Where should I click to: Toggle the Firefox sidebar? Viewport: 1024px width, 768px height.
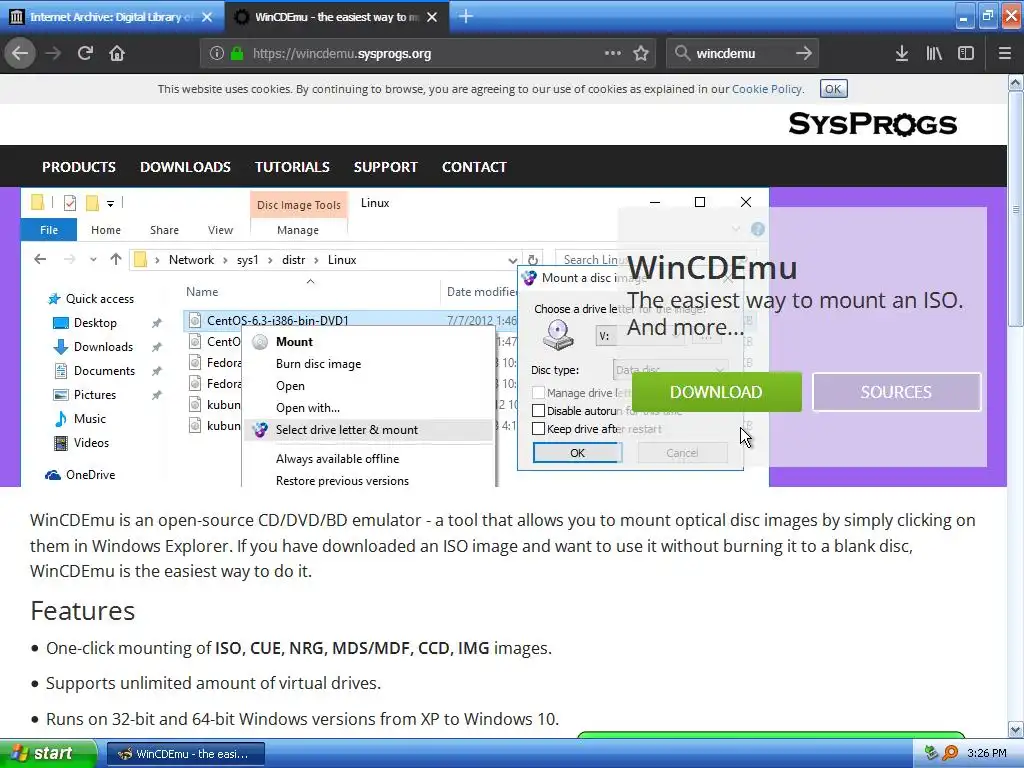click(x=966, y=54)
